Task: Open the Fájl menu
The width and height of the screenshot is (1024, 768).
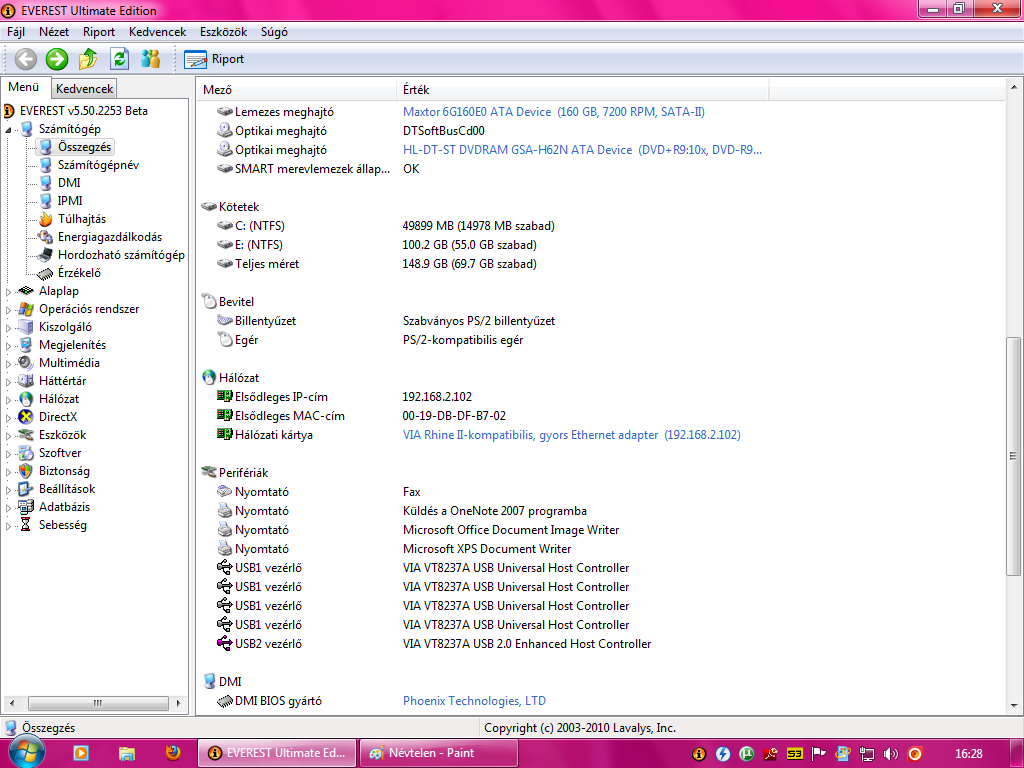Action: (x=16, y=32)
